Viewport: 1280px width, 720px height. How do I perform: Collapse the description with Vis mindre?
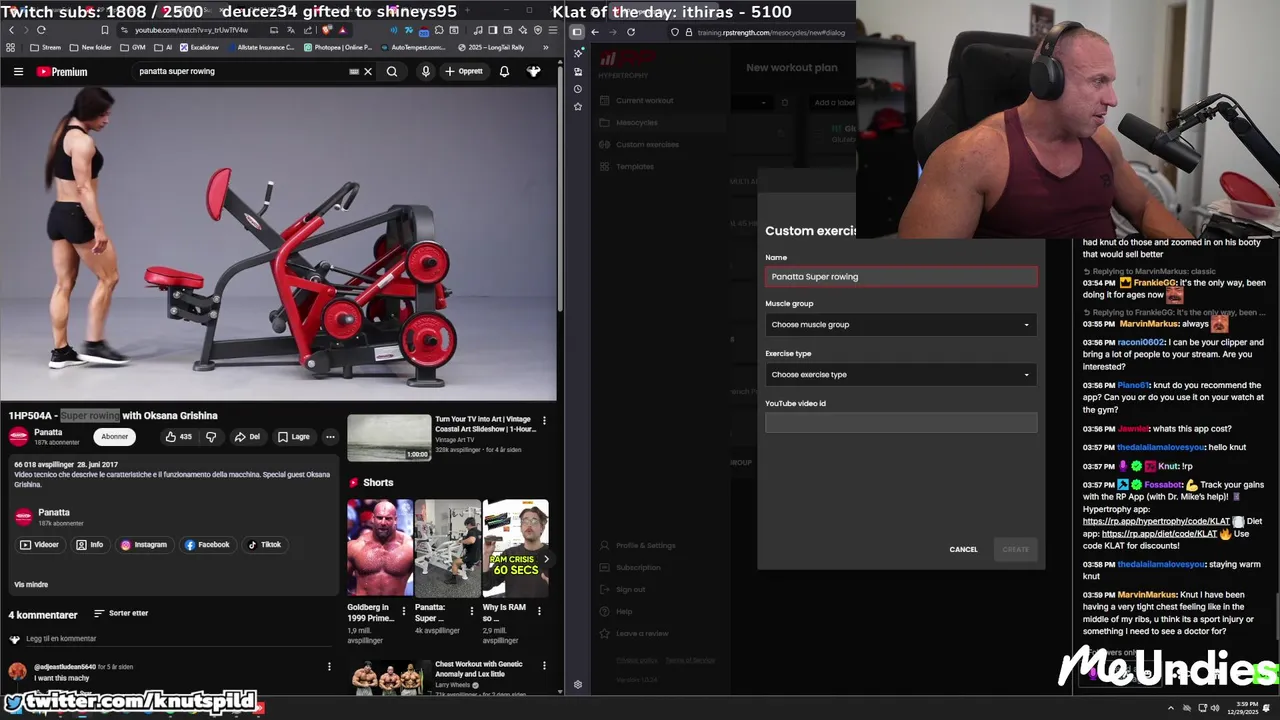pos(31,585)
